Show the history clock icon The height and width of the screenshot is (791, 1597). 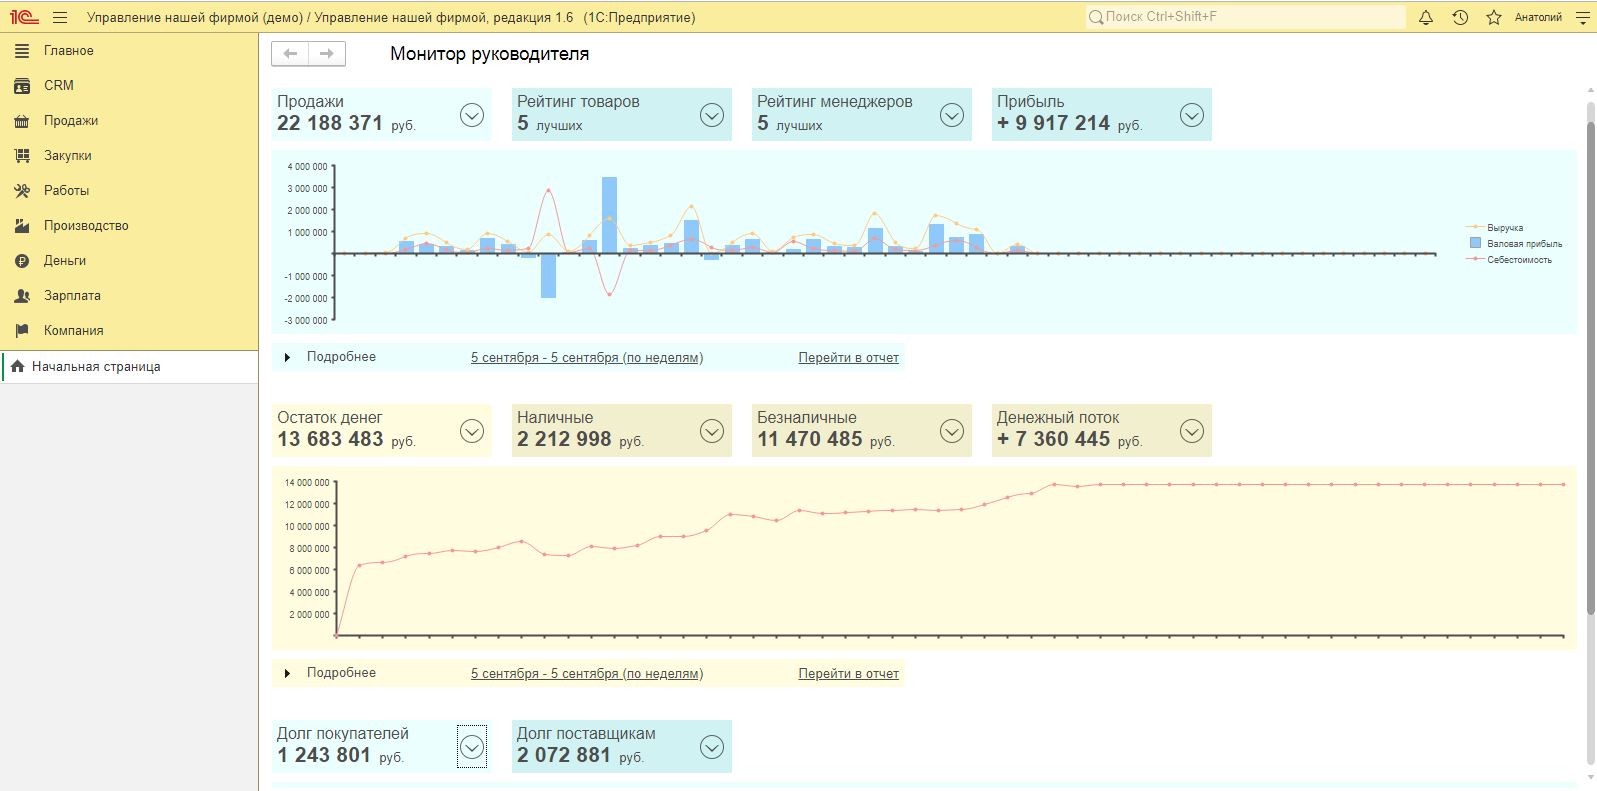pyautogui.click(x=1460, y=17)
